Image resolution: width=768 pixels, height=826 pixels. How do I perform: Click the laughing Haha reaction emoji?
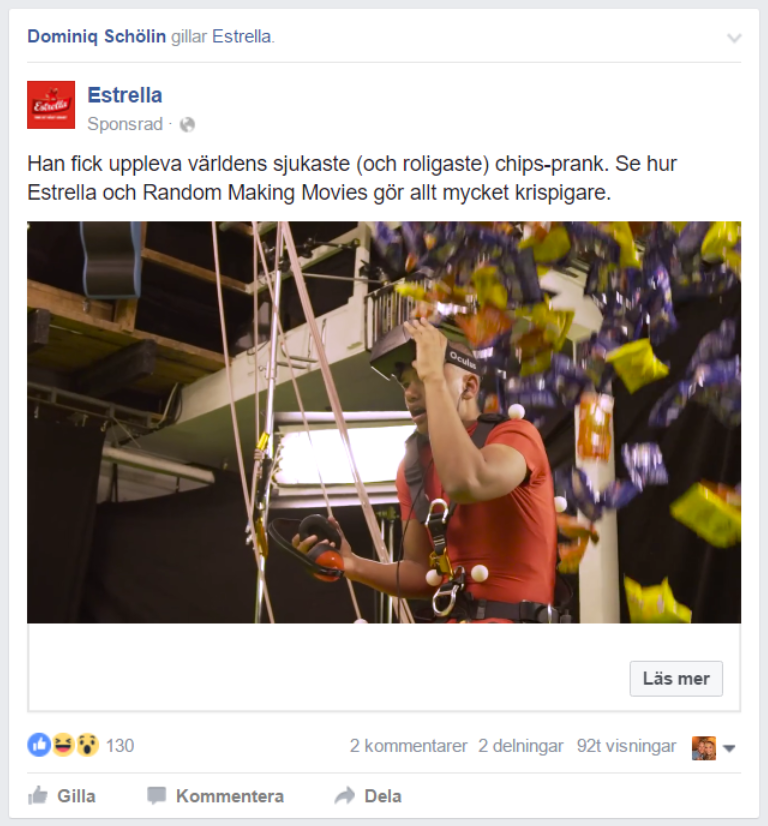63,745
